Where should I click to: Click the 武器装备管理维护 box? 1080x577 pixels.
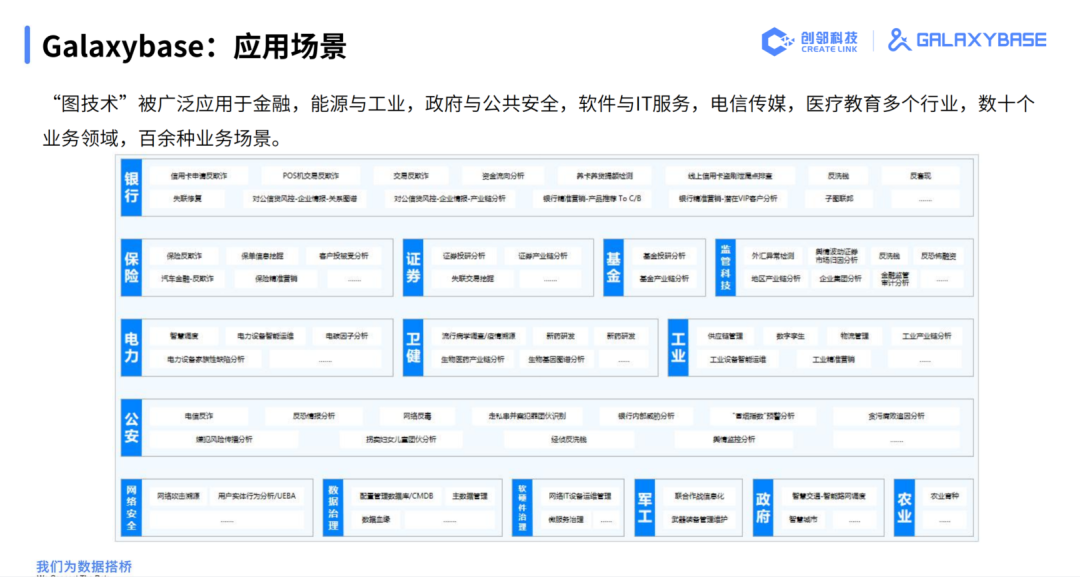[699, 520]
